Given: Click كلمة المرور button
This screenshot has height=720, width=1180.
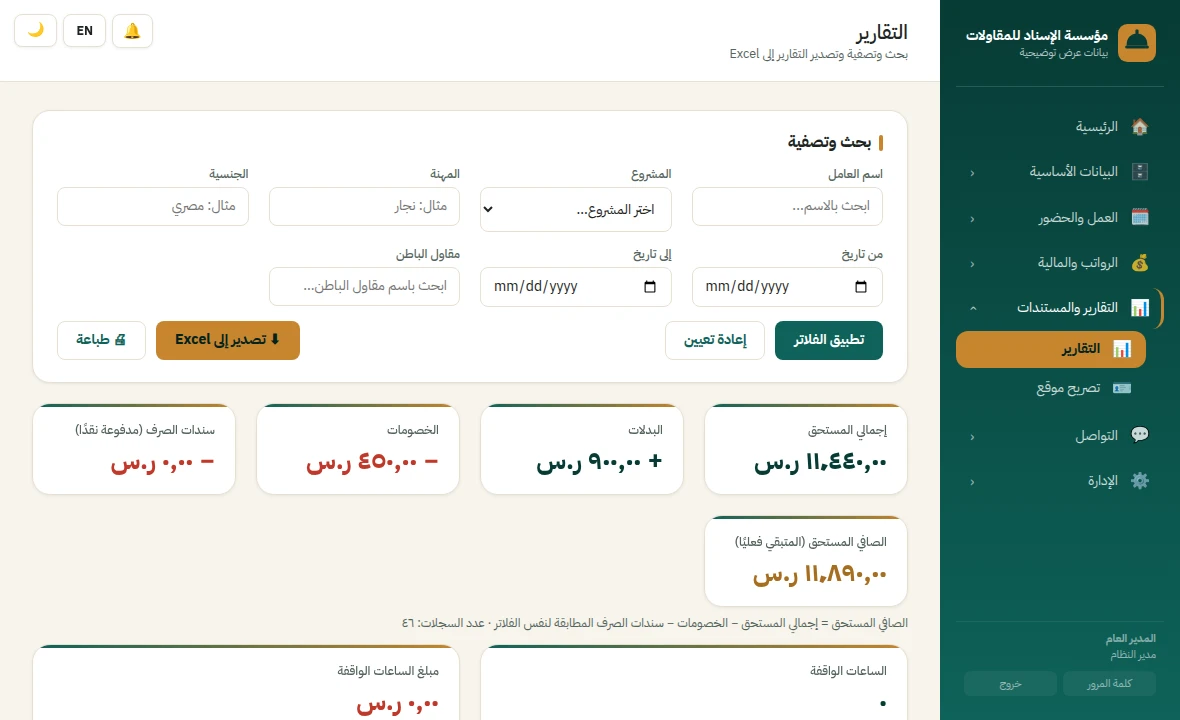Looking at the screenshot, I should click(x=1109, y=683).
